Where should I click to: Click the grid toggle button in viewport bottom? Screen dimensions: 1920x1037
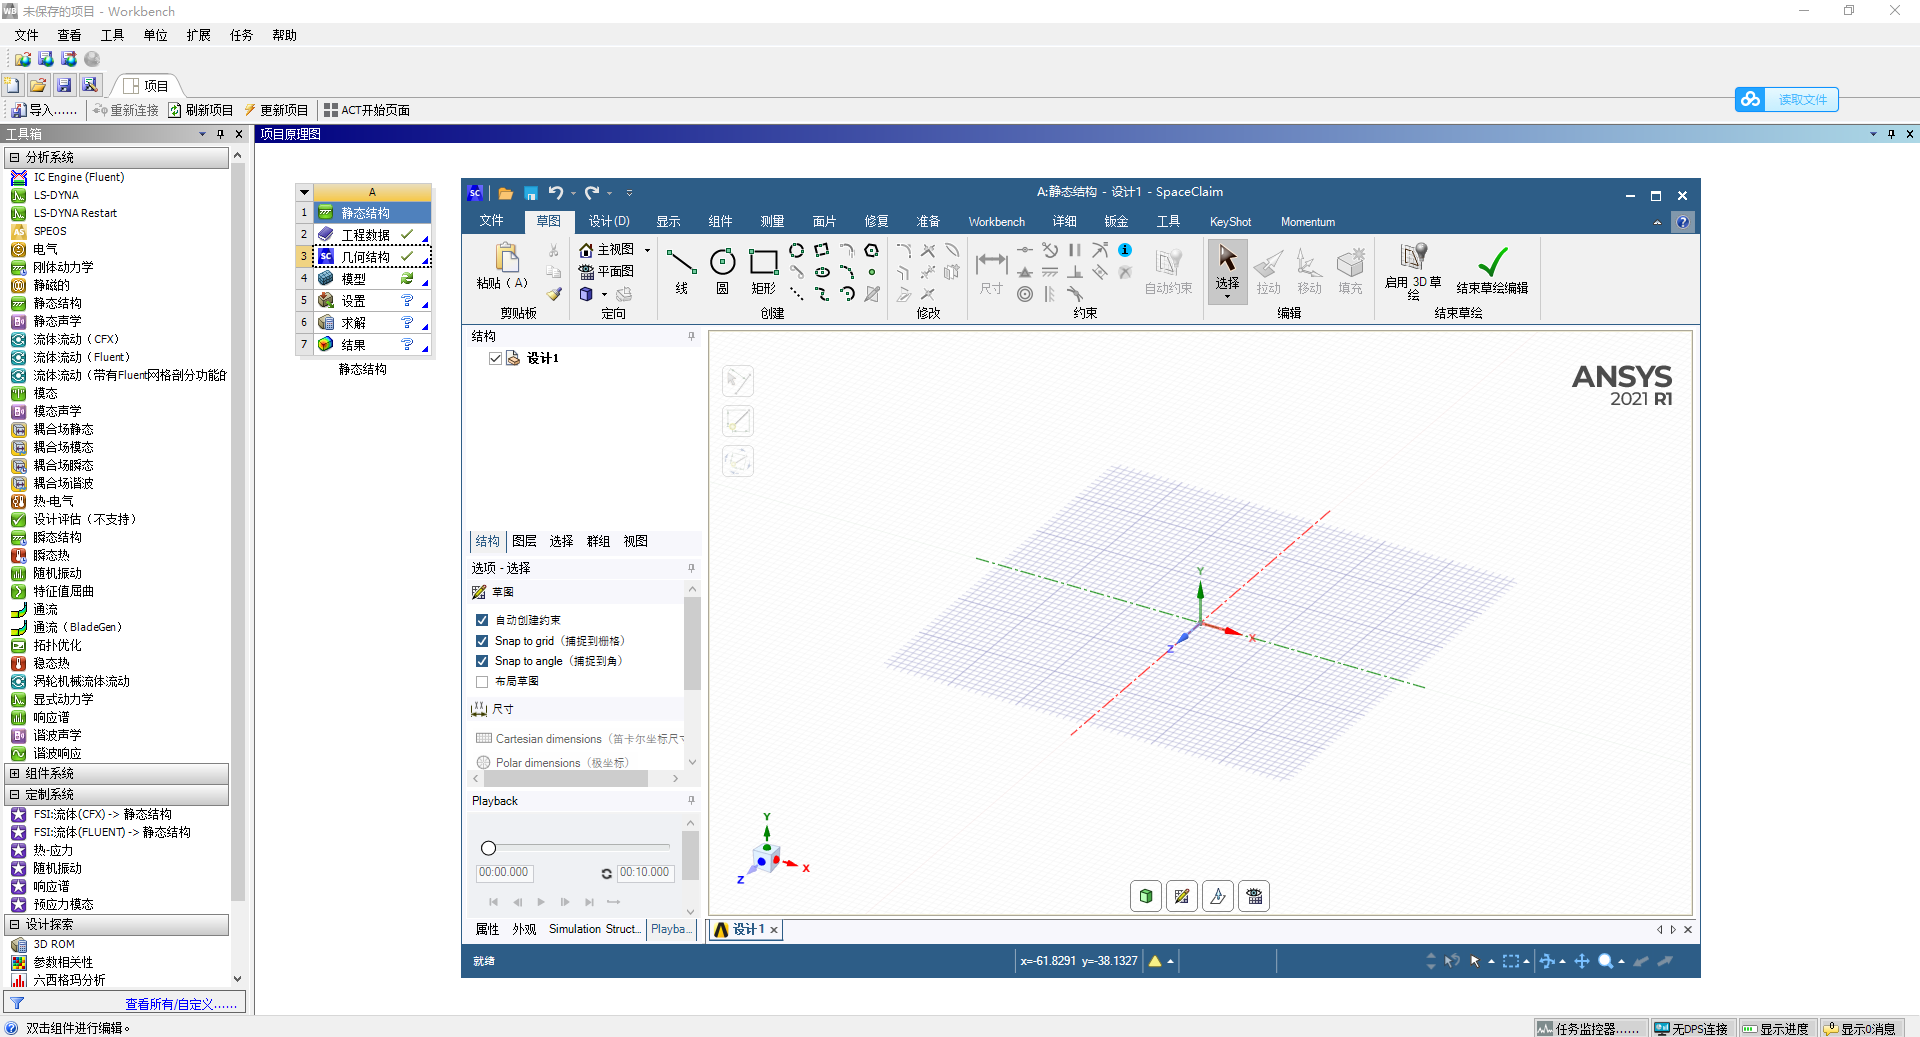click(1254, 896)
